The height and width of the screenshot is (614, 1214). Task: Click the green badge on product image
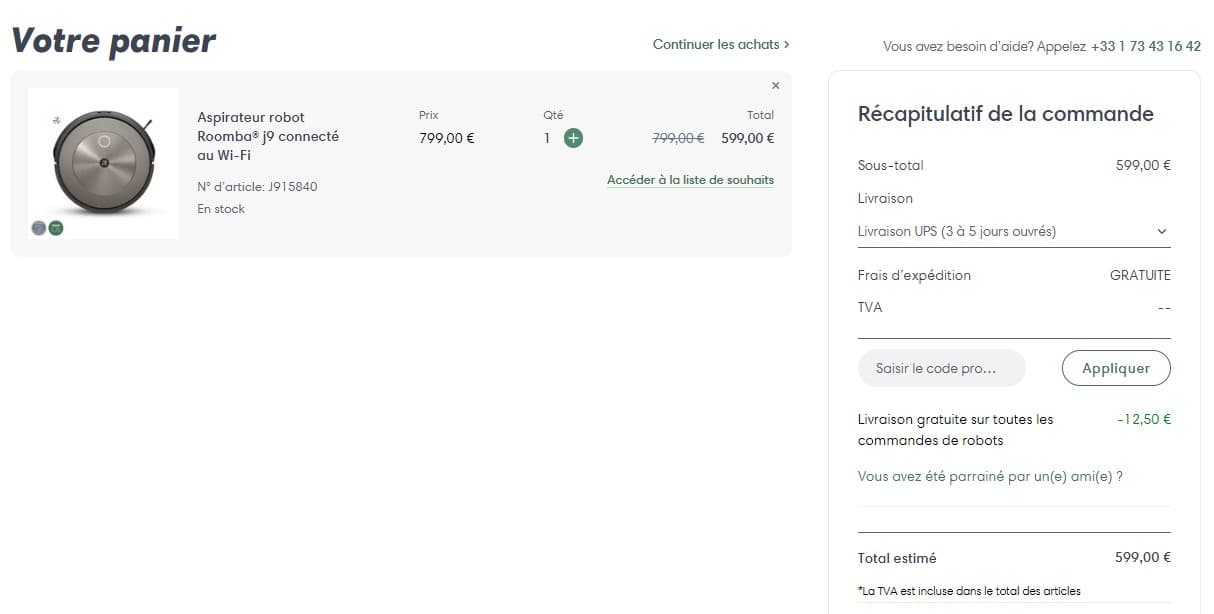56,228
